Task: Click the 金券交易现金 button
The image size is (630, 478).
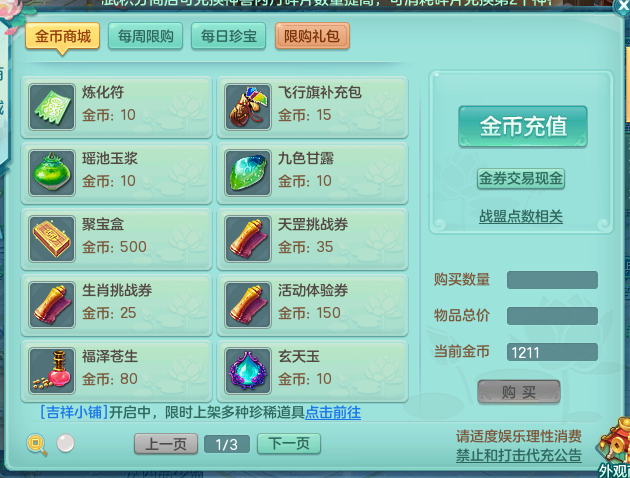Action: click(521, 179)
